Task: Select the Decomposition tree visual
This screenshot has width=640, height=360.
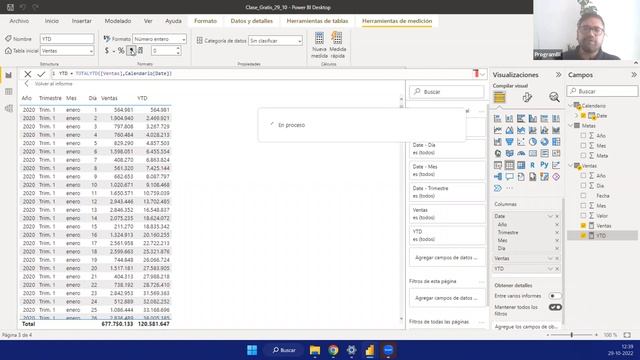Action: tap(498, 177)
